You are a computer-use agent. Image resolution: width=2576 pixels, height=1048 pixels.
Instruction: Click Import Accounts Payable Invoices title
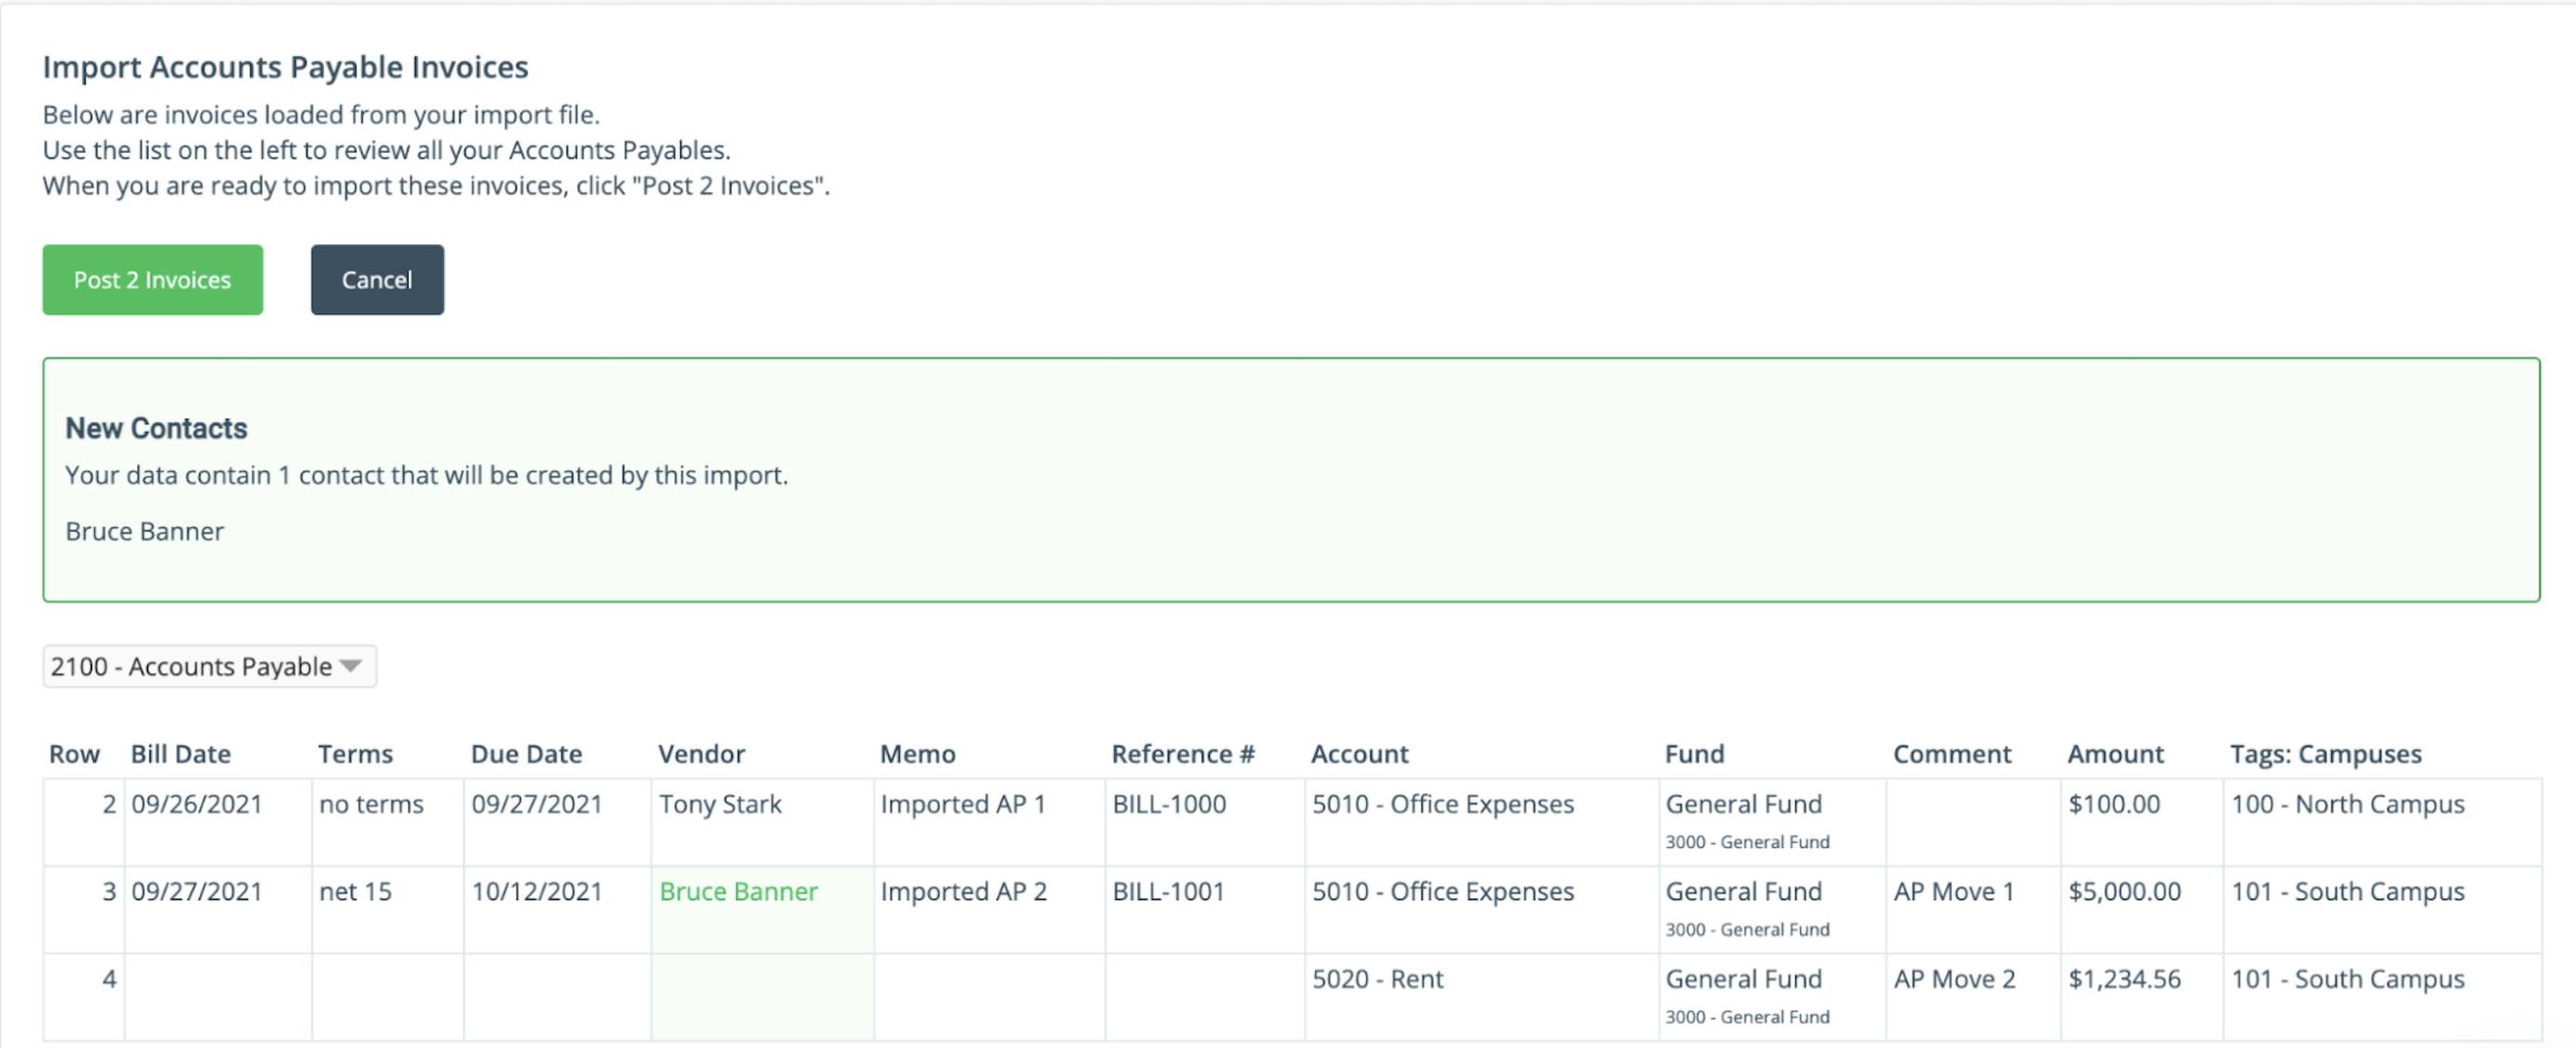[285, 67]
